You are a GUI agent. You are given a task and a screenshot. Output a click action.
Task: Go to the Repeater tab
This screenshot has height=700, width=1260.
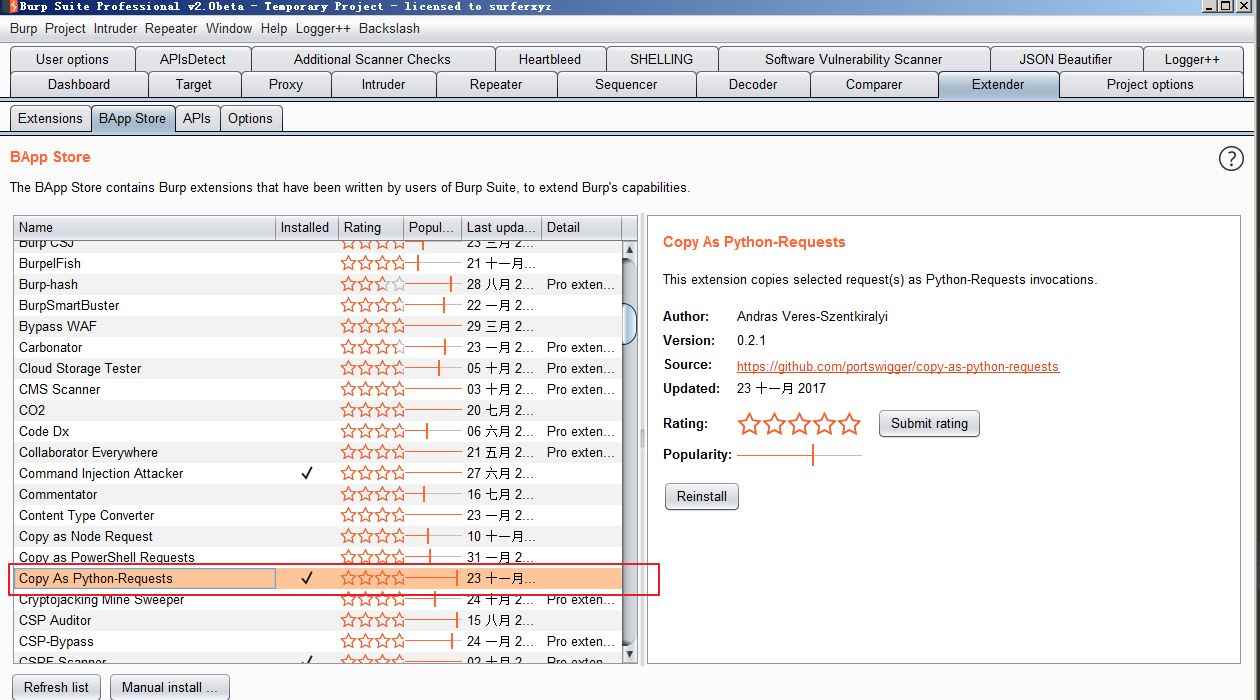496,85
